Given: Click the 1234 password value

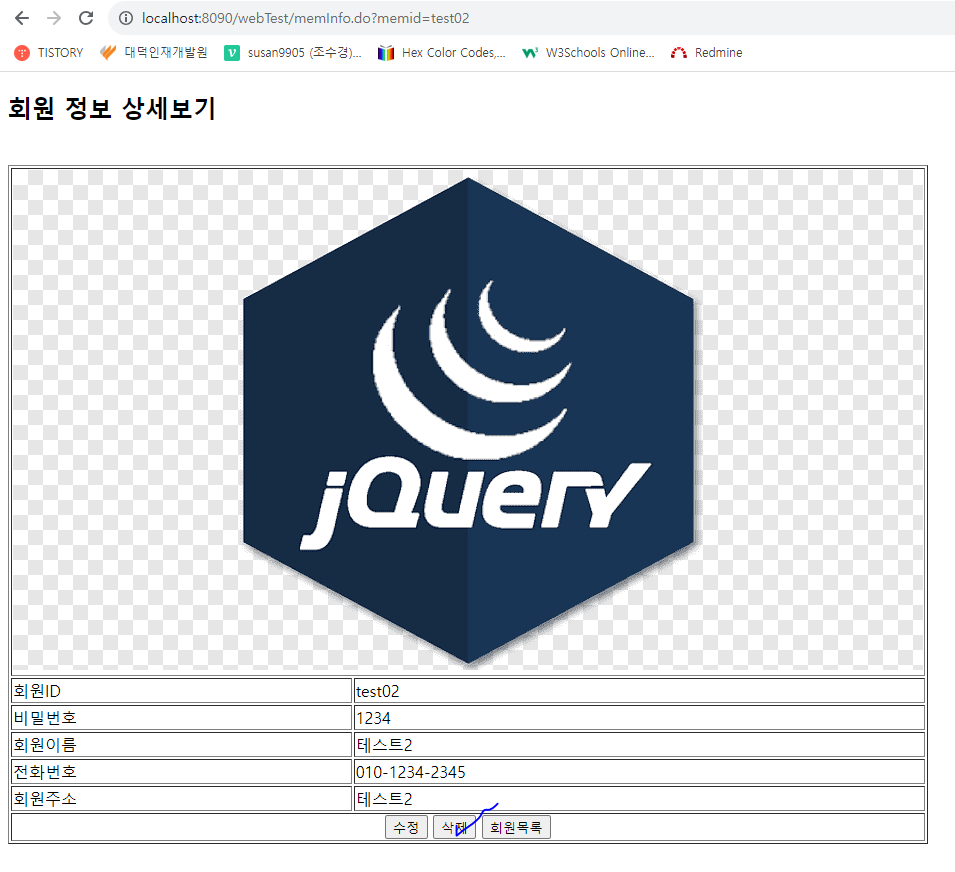Looking at the screenshot, I should tap(373, 719).
